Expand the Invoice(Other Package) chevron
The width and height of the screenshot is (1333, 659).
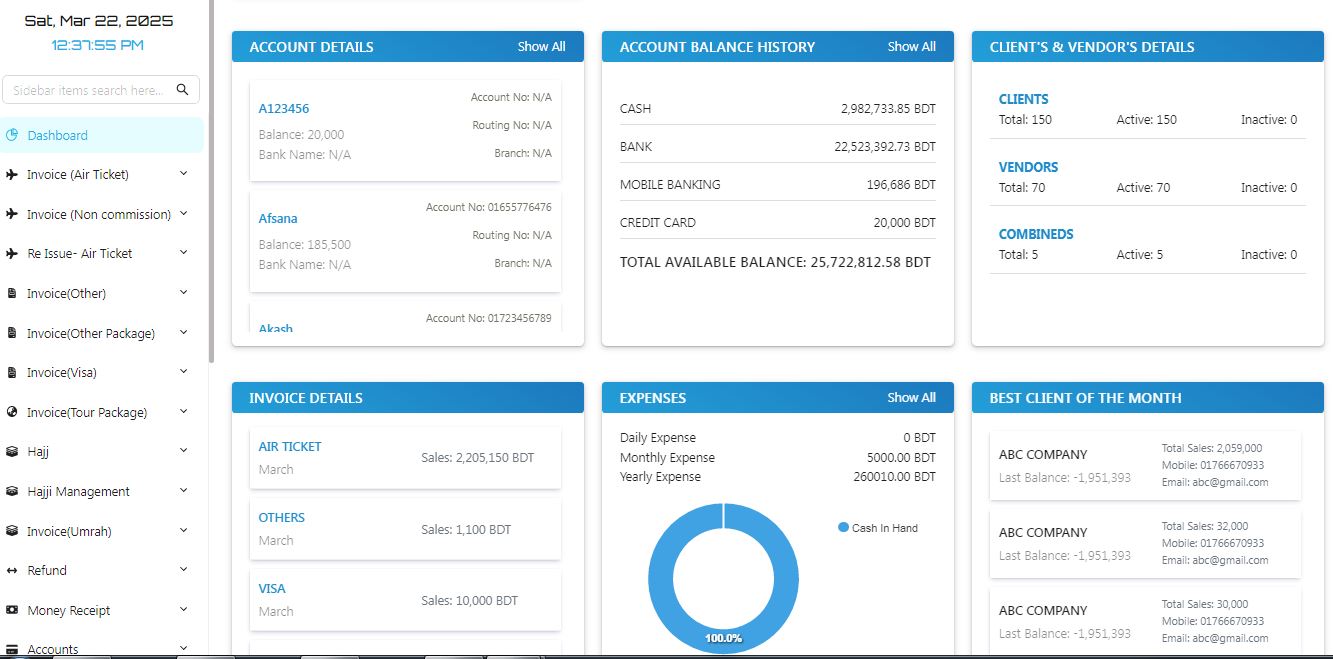tap(183, 332)
